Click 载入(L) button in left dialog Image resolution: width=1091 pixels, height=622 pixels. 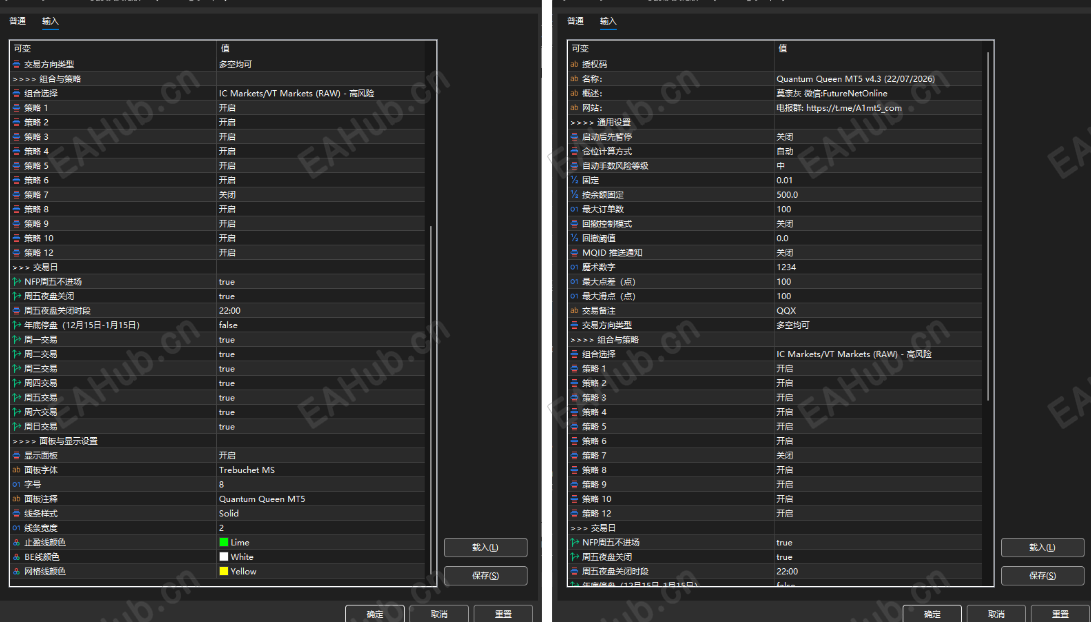click(x=486, y=548)
